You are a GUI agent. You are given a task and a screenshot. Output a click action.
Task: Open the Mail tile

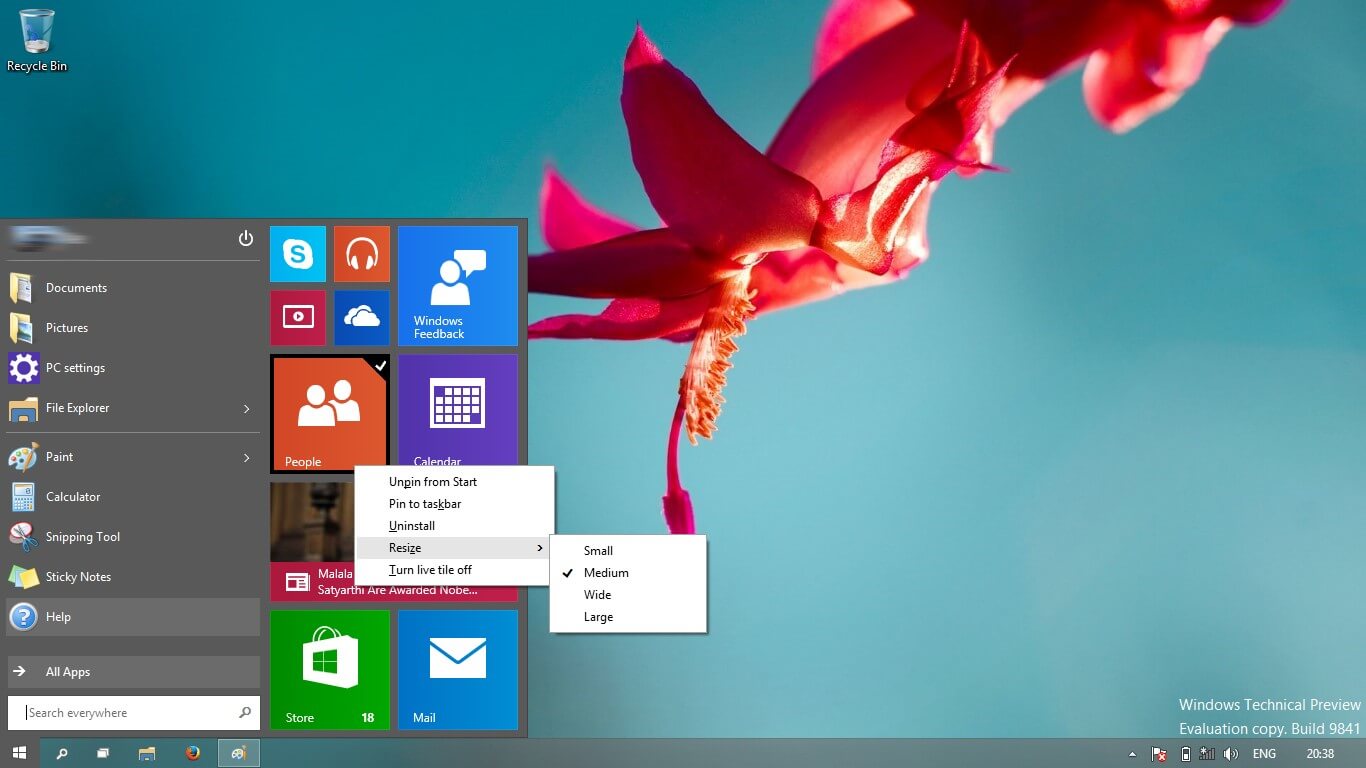pyautogui.click(x=457, y=669)
